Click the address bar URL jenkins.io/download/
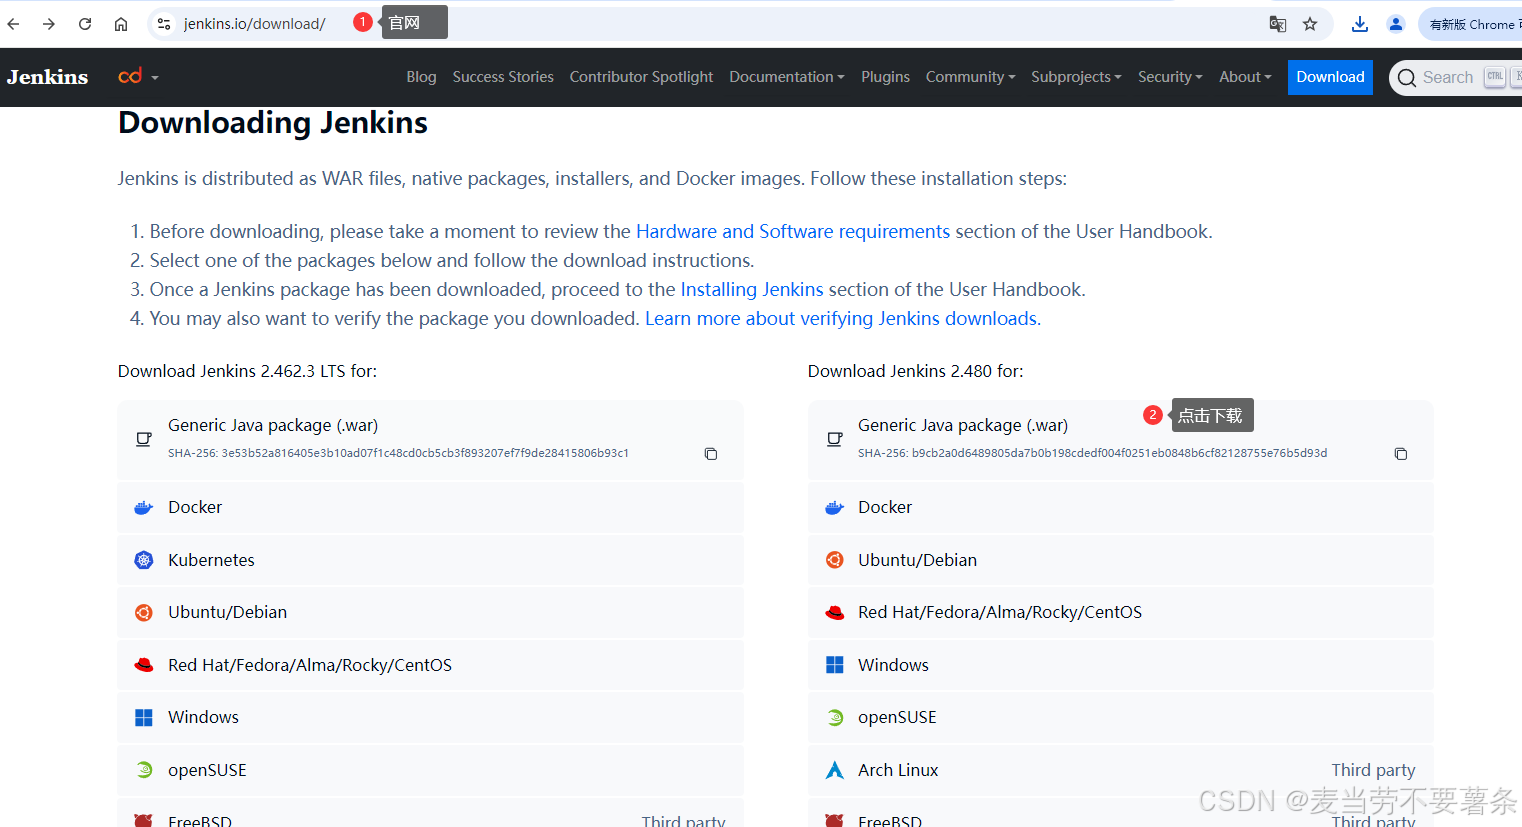This screenshot has height=827, width=1522. [x=255, y=24]
